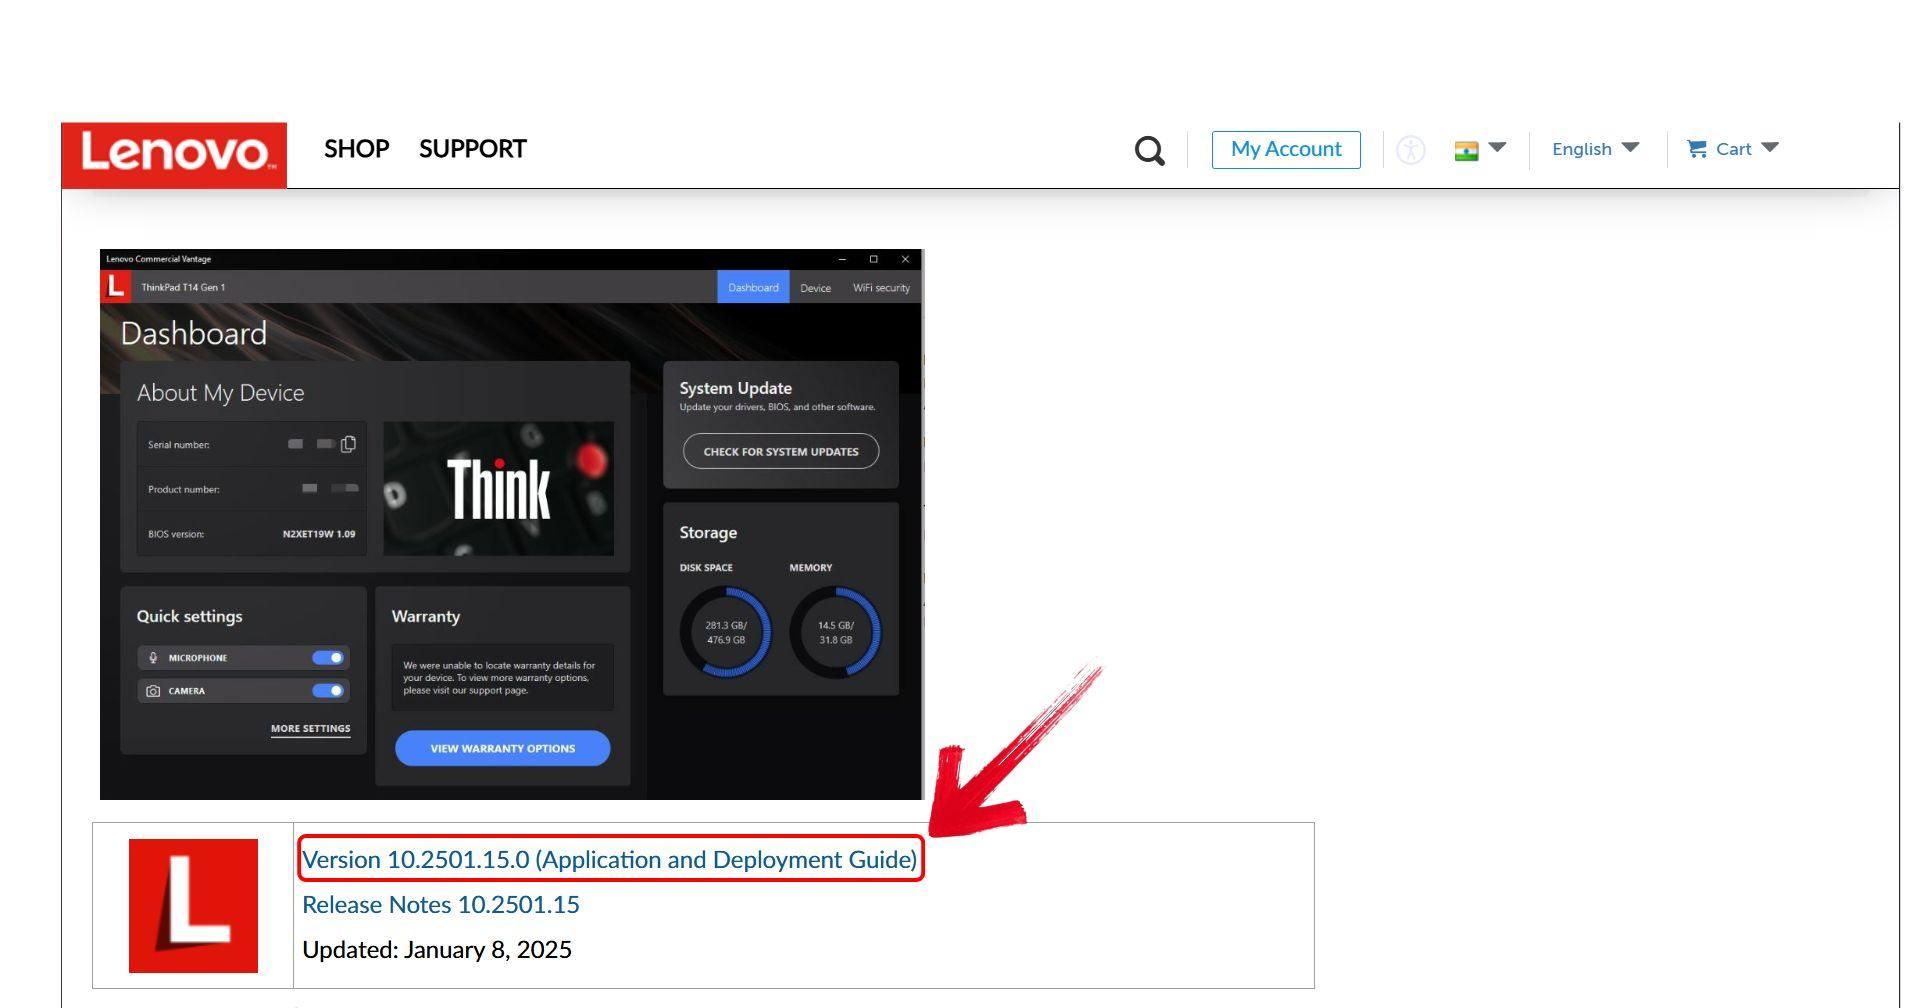Open the English language dropdown

(1595, 149)
